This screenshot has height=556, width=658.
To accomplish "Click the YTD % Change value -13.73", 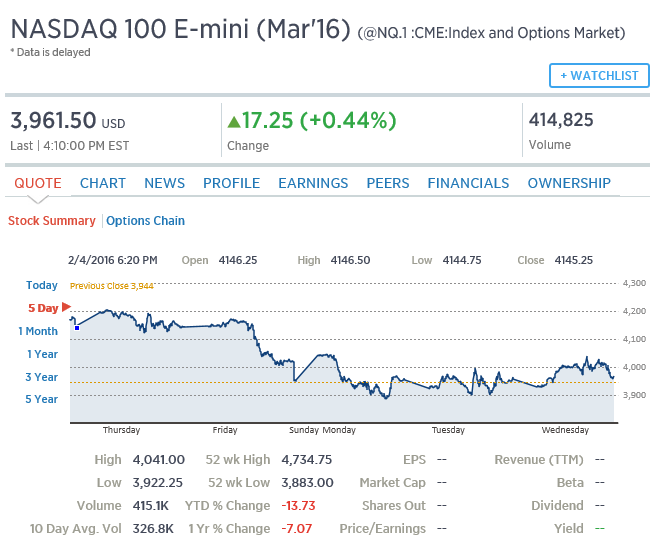I will [298, 506].
